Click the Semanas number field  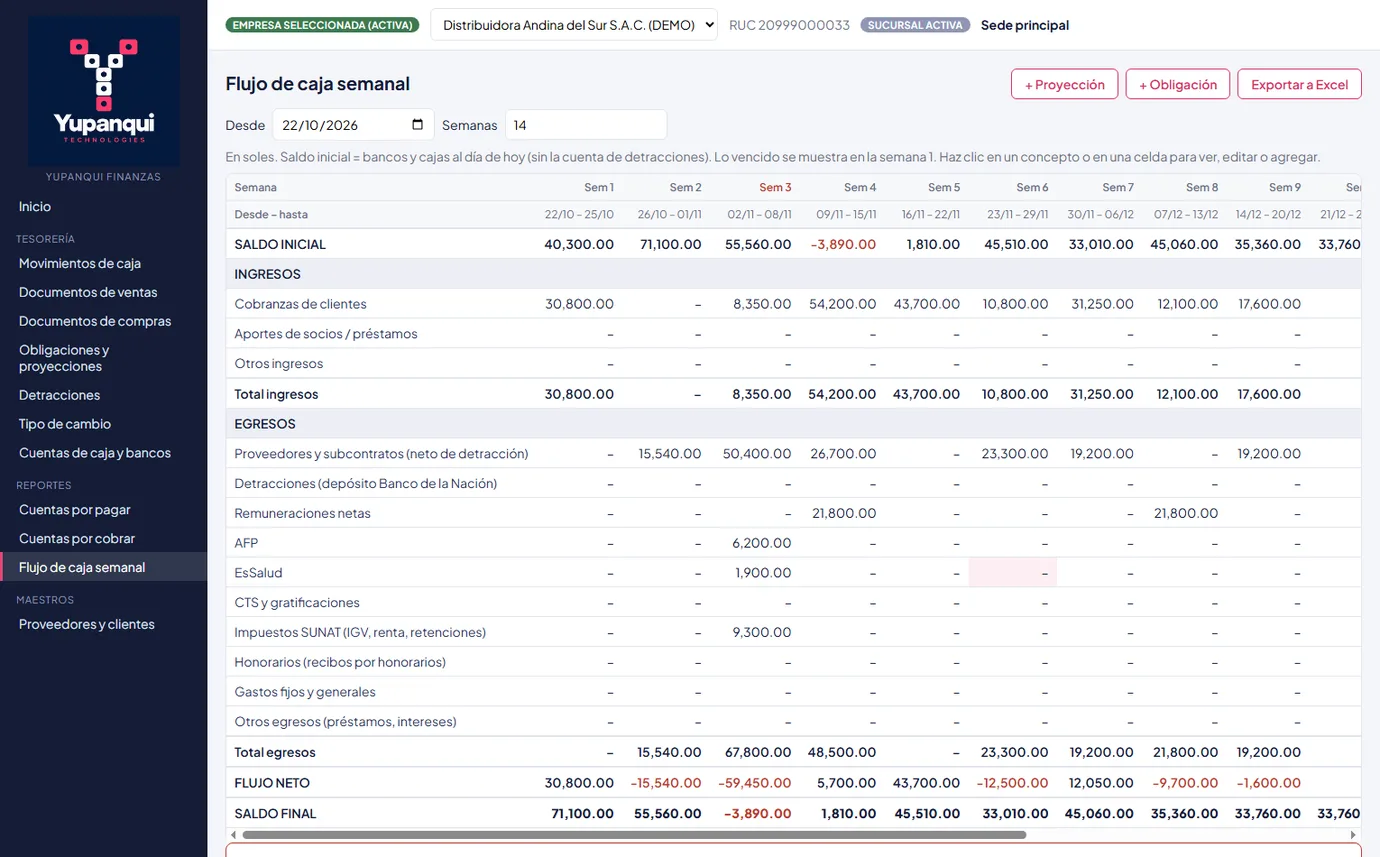click(x=586, y=125)
